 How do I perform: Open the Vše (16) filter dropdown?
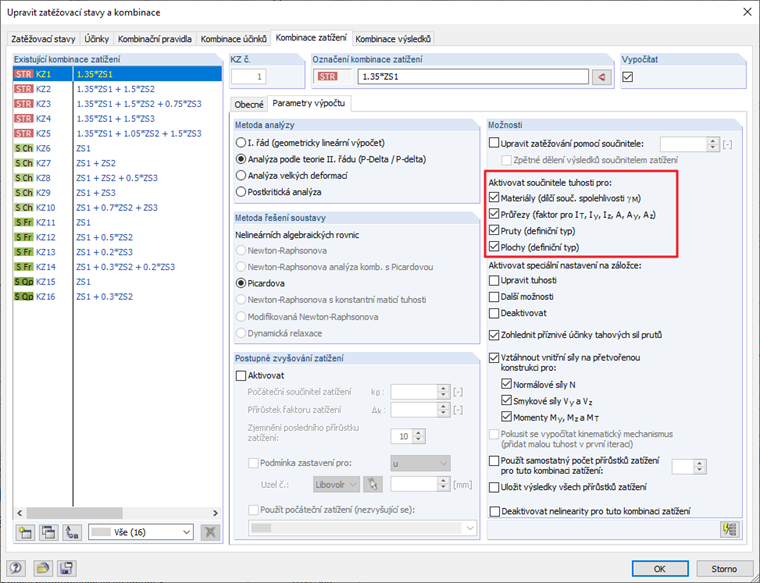coord(141,532)
